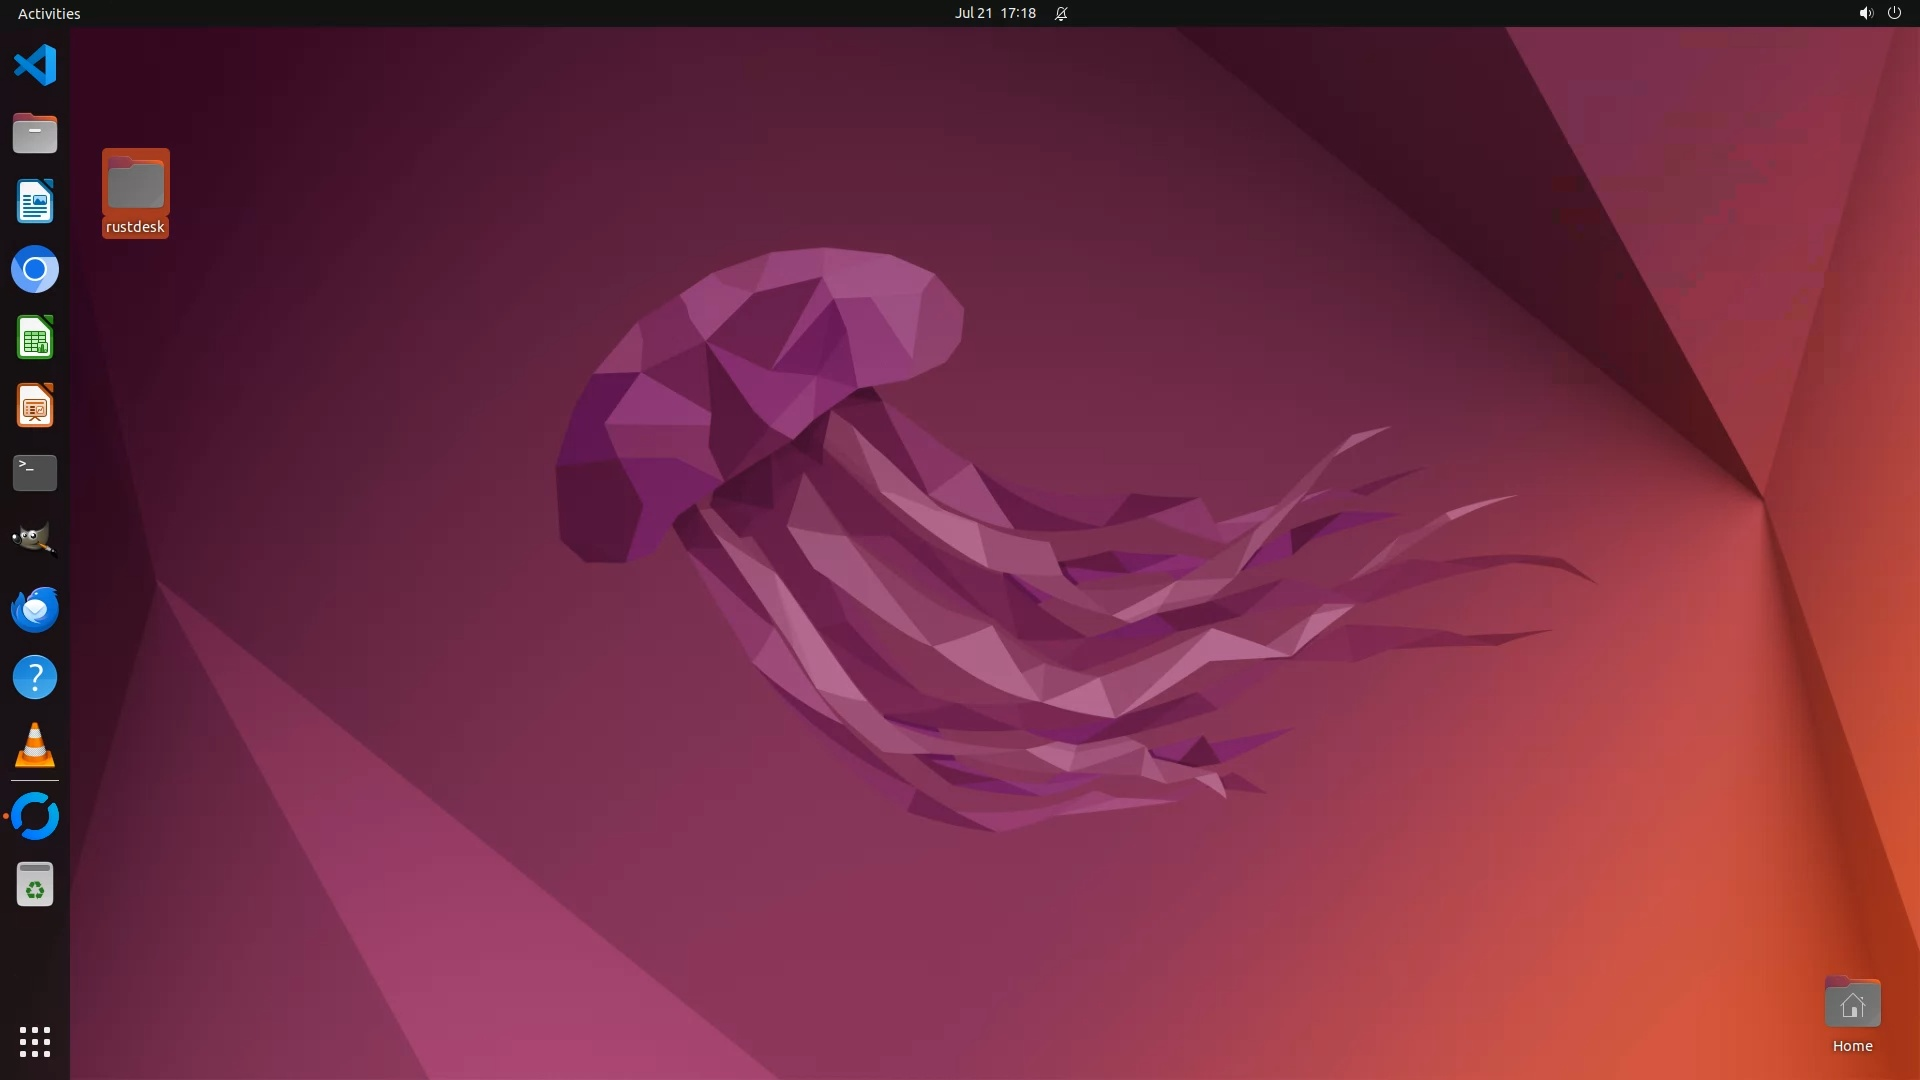Viewport: 1920px width, 1080px height.
Task: Open LibreOffice Impress from dock
Action: click(35, 405)
